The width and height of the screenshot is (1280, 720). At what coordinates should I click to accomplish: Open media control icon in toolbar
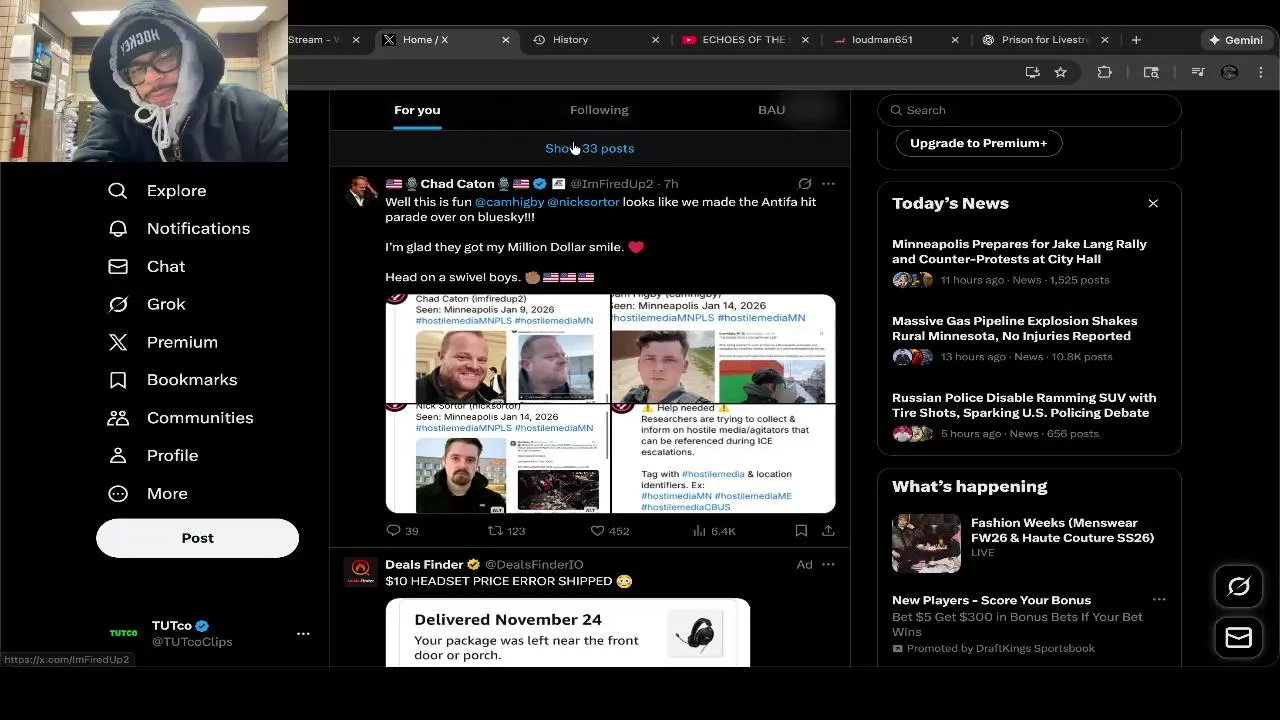pos(1197,72)
